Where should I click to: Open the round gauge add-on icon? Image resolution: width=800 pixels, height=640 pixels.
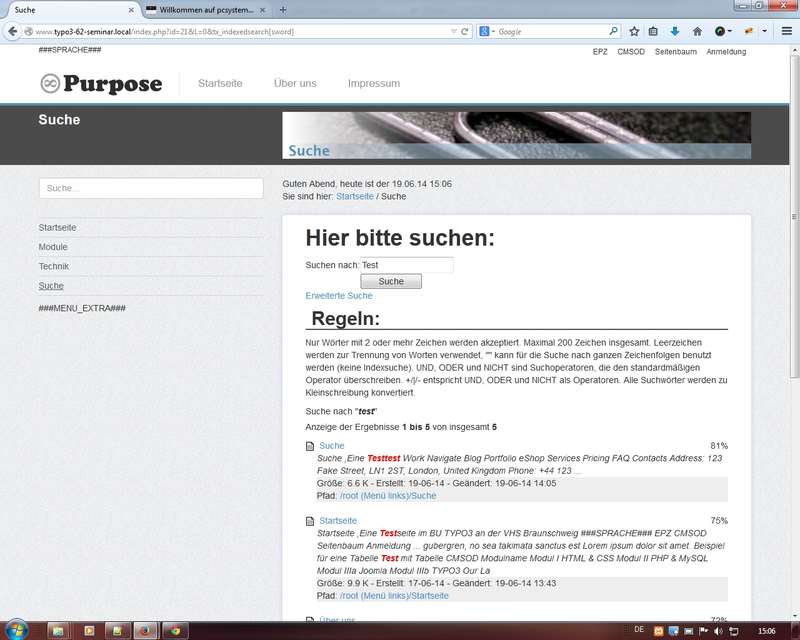(719, 32)
